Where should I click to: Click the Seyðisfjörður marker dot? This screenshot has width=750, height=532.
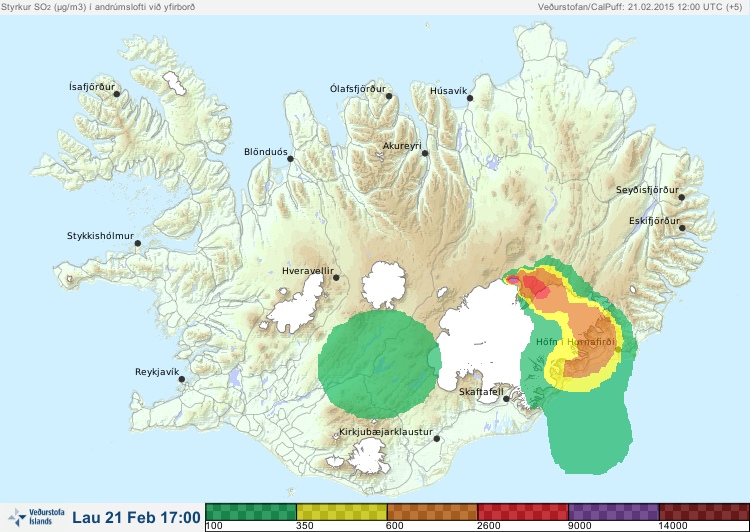681,197
